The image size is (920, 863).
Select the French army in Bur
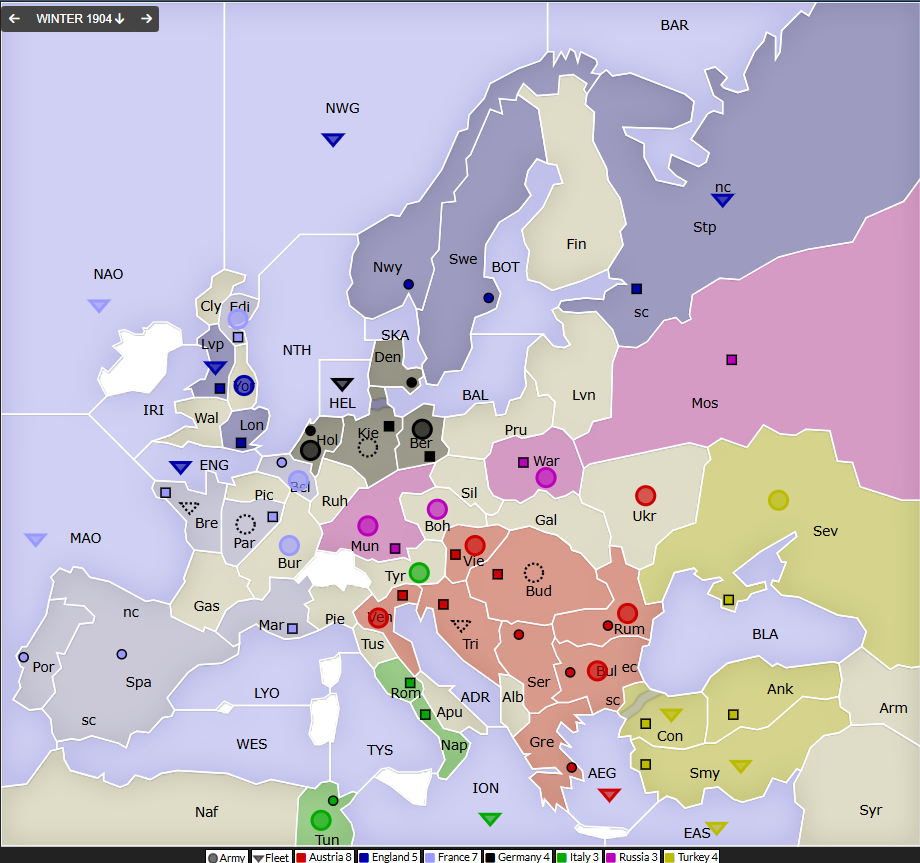click(289, 545)
